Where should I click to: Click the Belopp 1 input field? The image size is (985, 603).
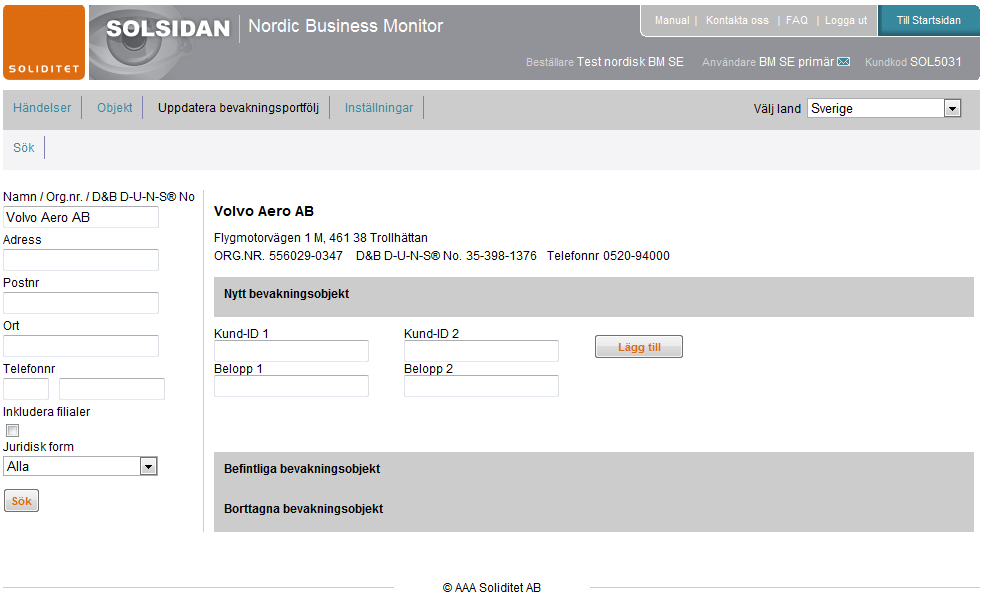pyautogui.click(x=291, y=386)
